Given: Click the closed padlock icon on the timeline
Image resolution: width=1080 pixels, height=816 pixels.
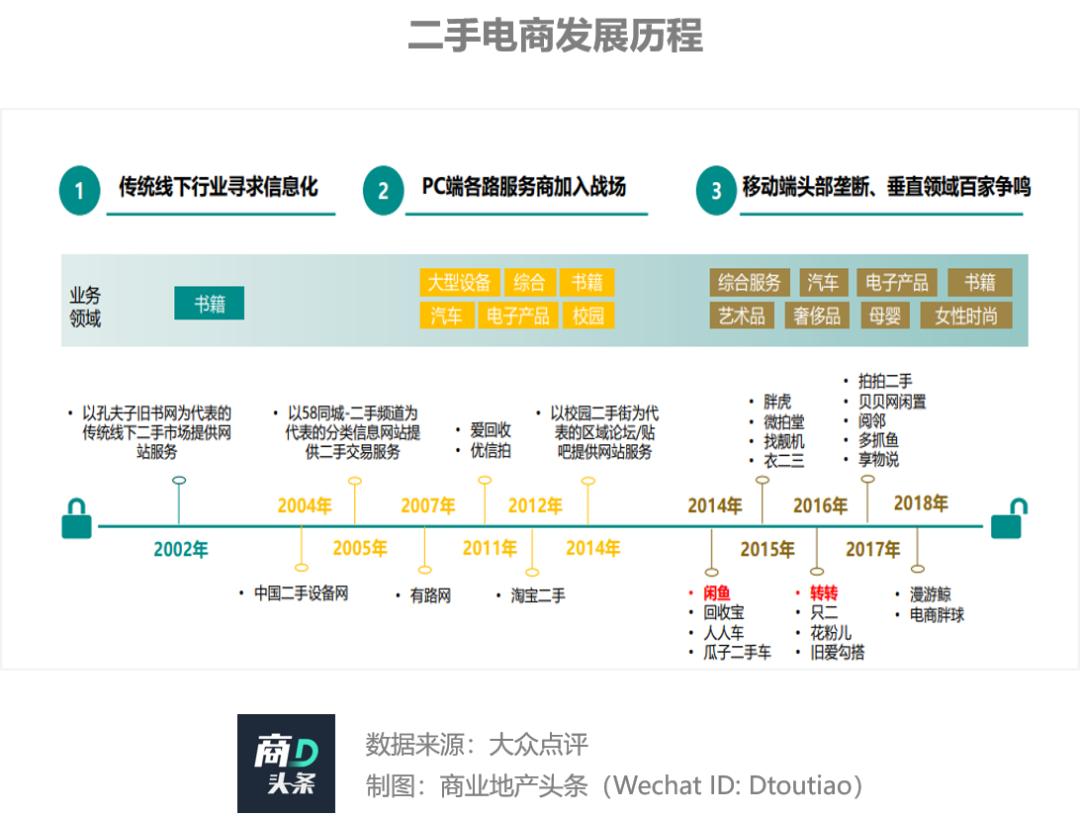Looking at the screenshot, I should (76, 519).
